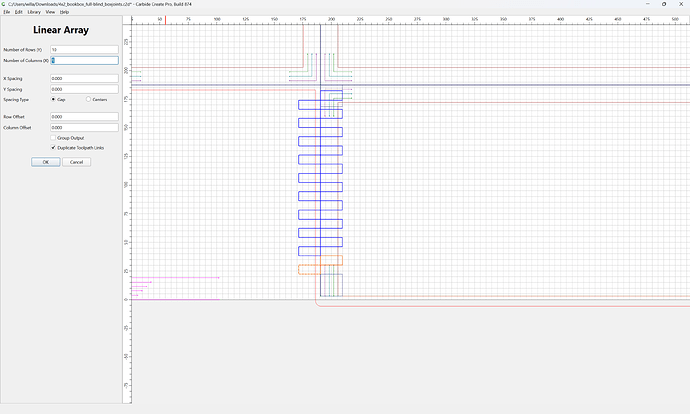Focus the X Spacing field

(x=84, y=78)
